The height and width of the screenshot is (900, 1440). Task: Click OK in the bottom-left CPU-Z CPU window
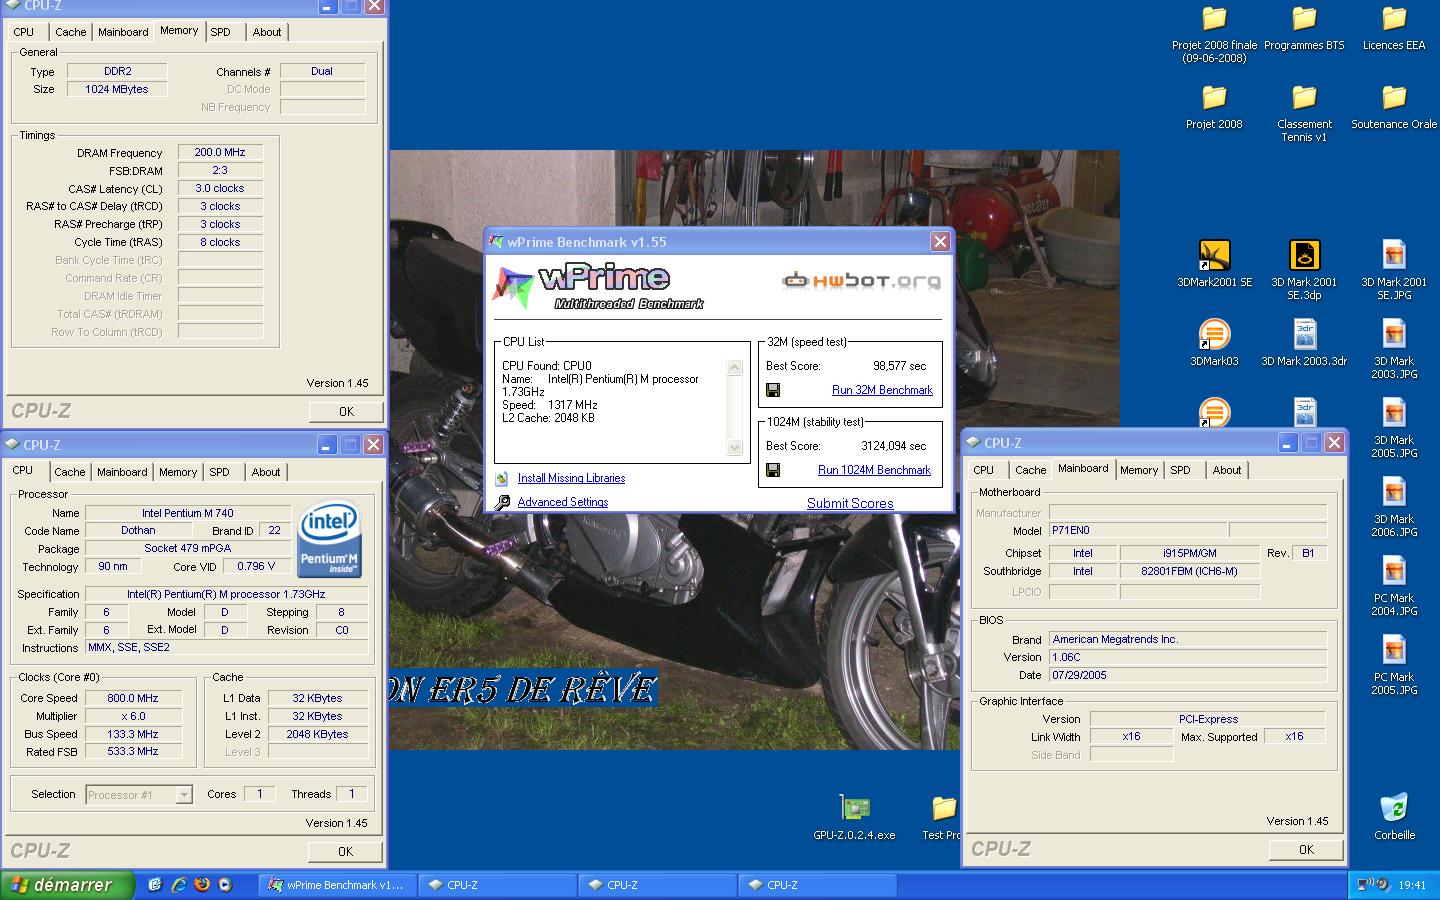coord(346,851)
